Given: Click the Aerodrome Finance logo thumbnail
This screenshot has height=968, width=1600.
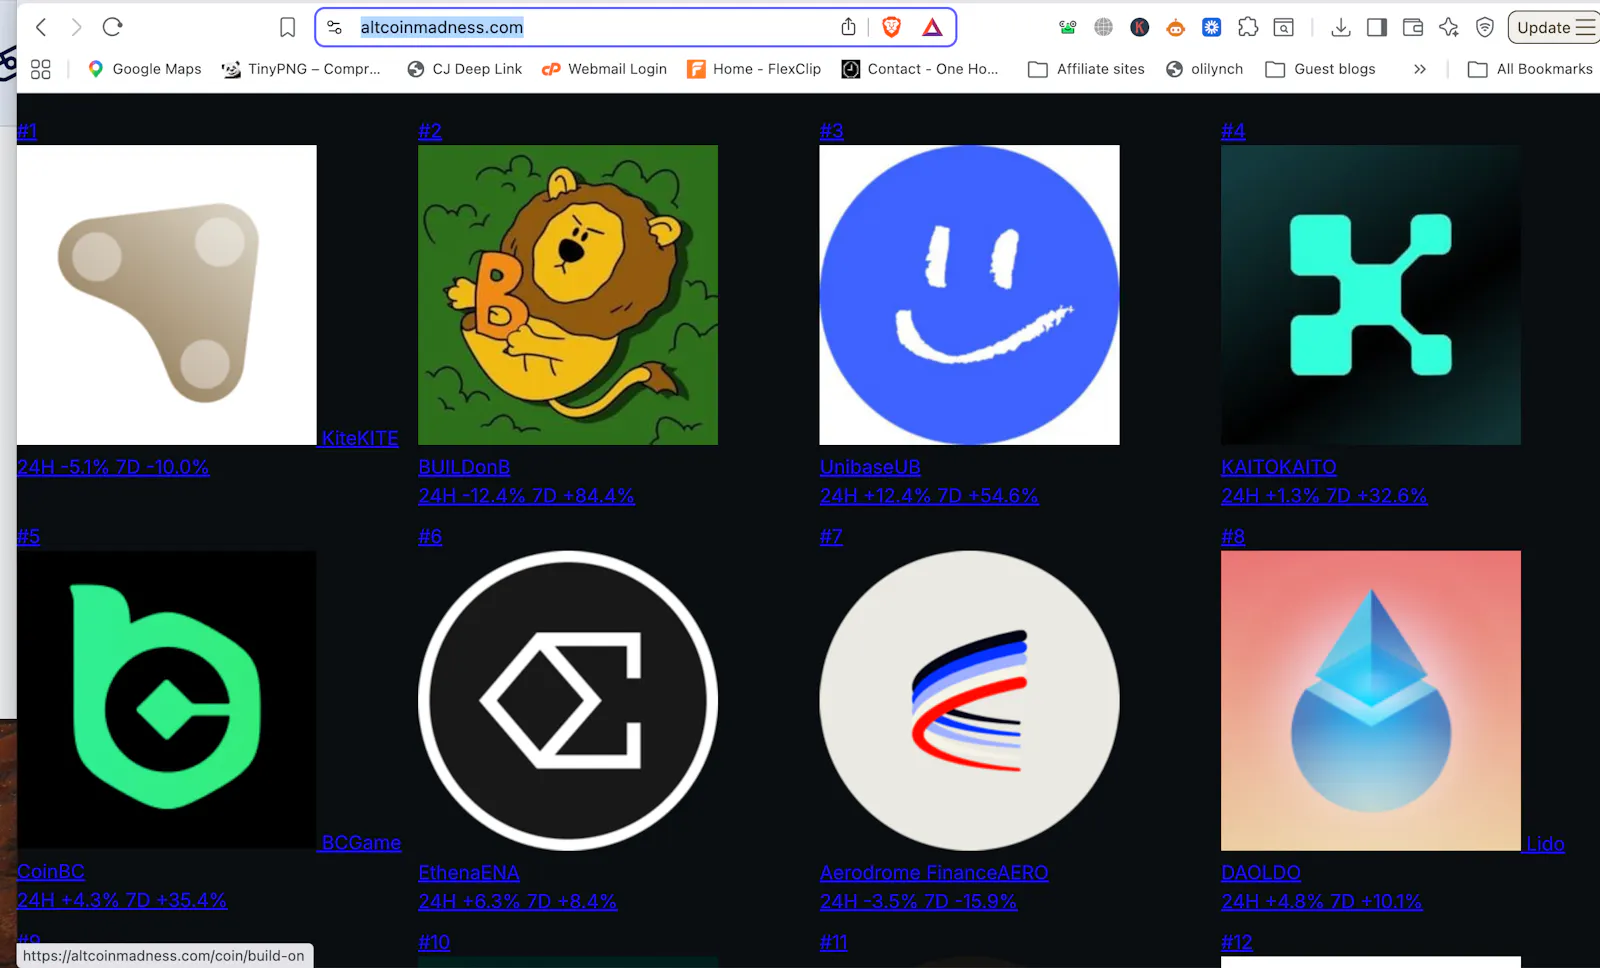Looking at the screenshot, I should (969, 700).
